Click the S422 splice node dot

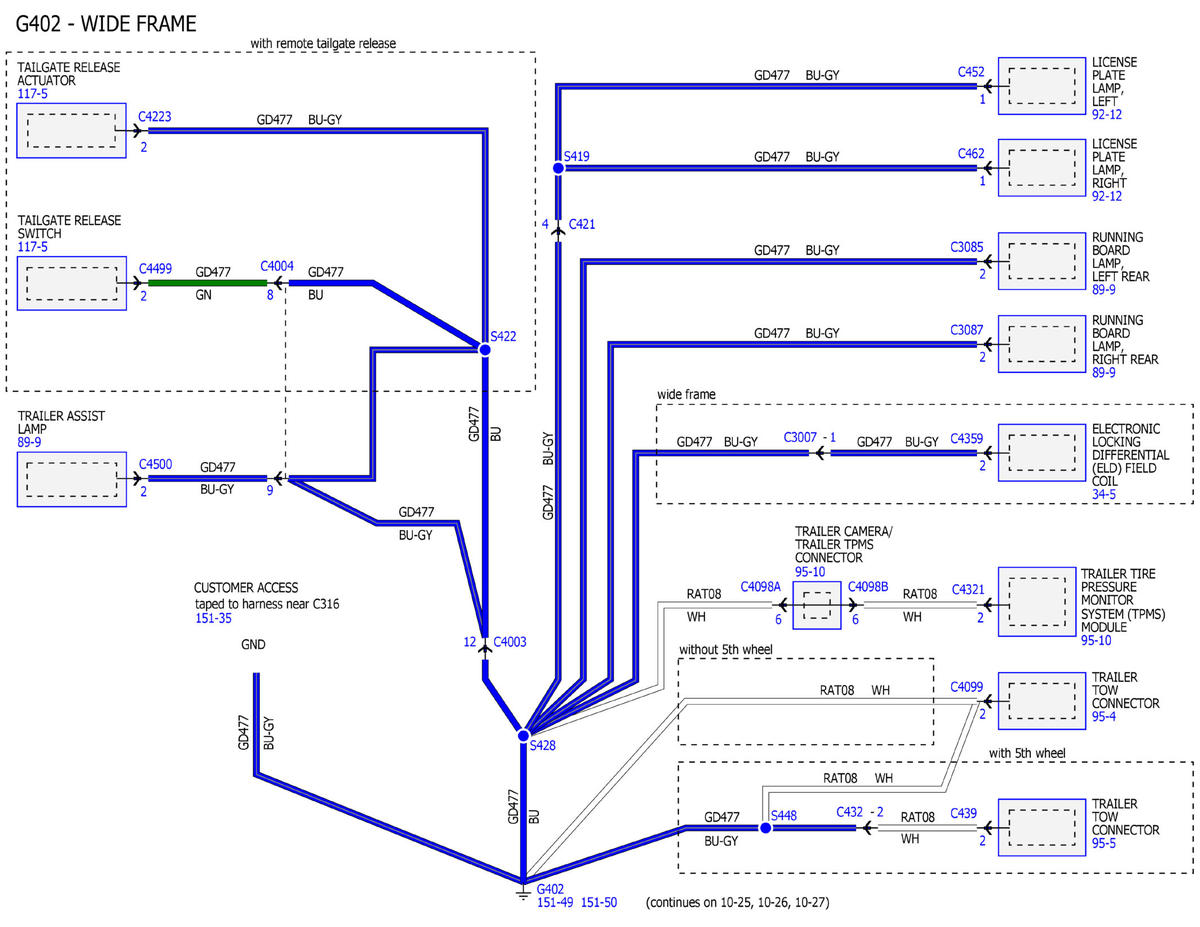coord(485,349)
